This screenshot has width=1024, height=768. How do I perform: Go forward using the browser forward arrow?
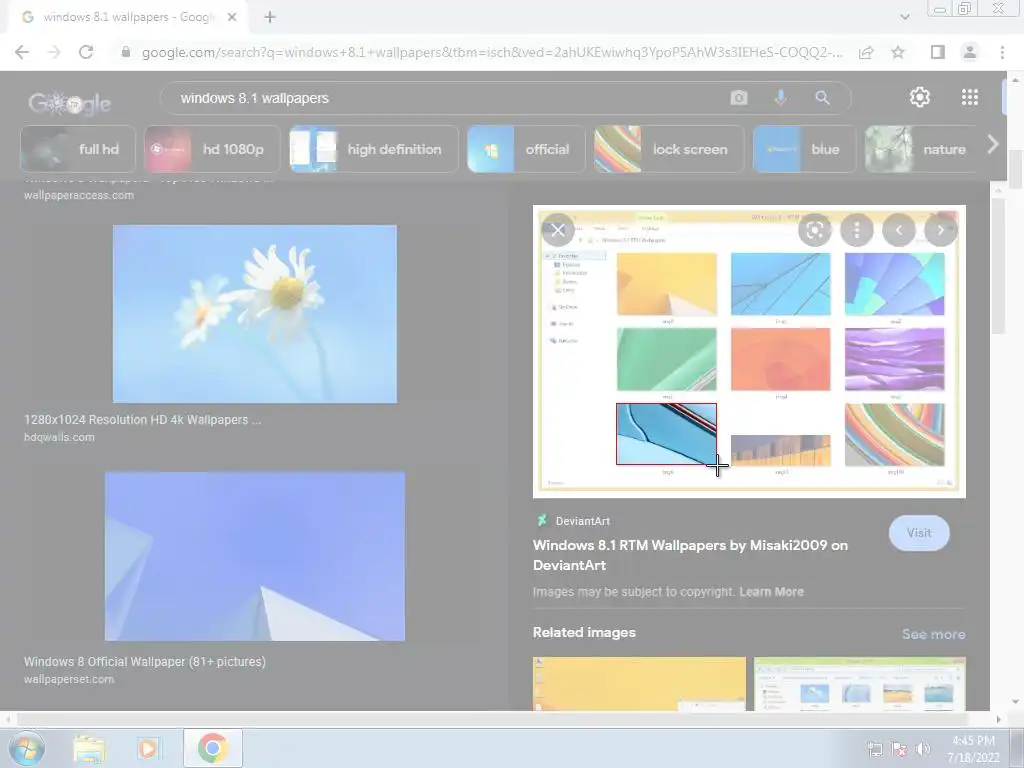[54, 52]
